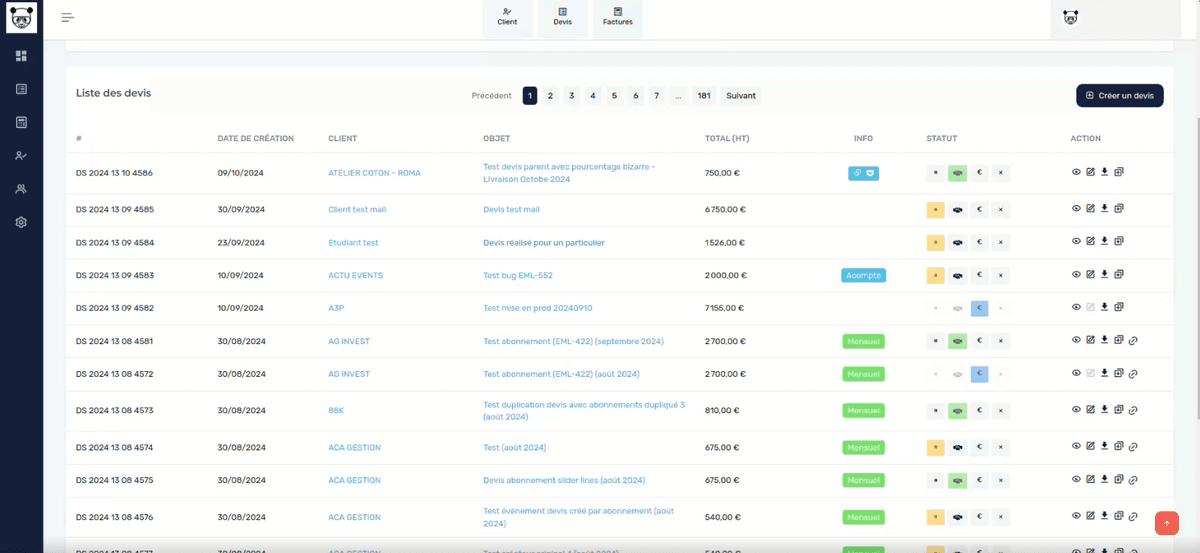
Task: Download quote DS 2024 13 09 4585
Action: pos(1104,209)
